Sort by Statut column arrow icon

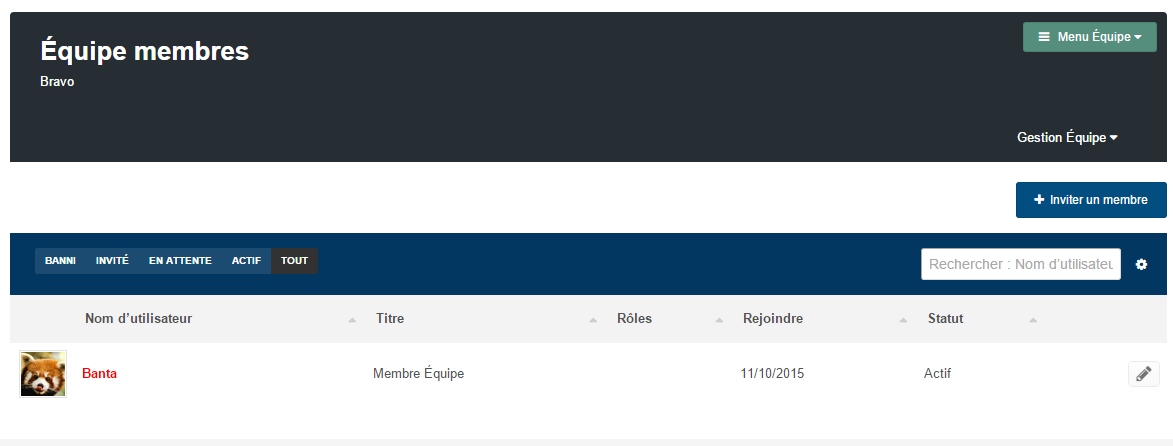[1033, 320]
